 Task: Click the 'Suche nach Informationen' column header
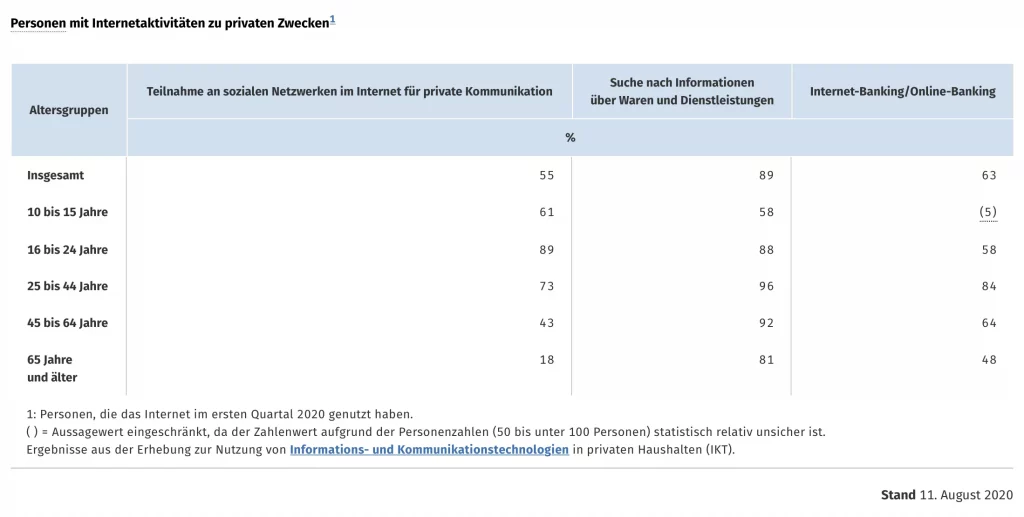point(682,91)
